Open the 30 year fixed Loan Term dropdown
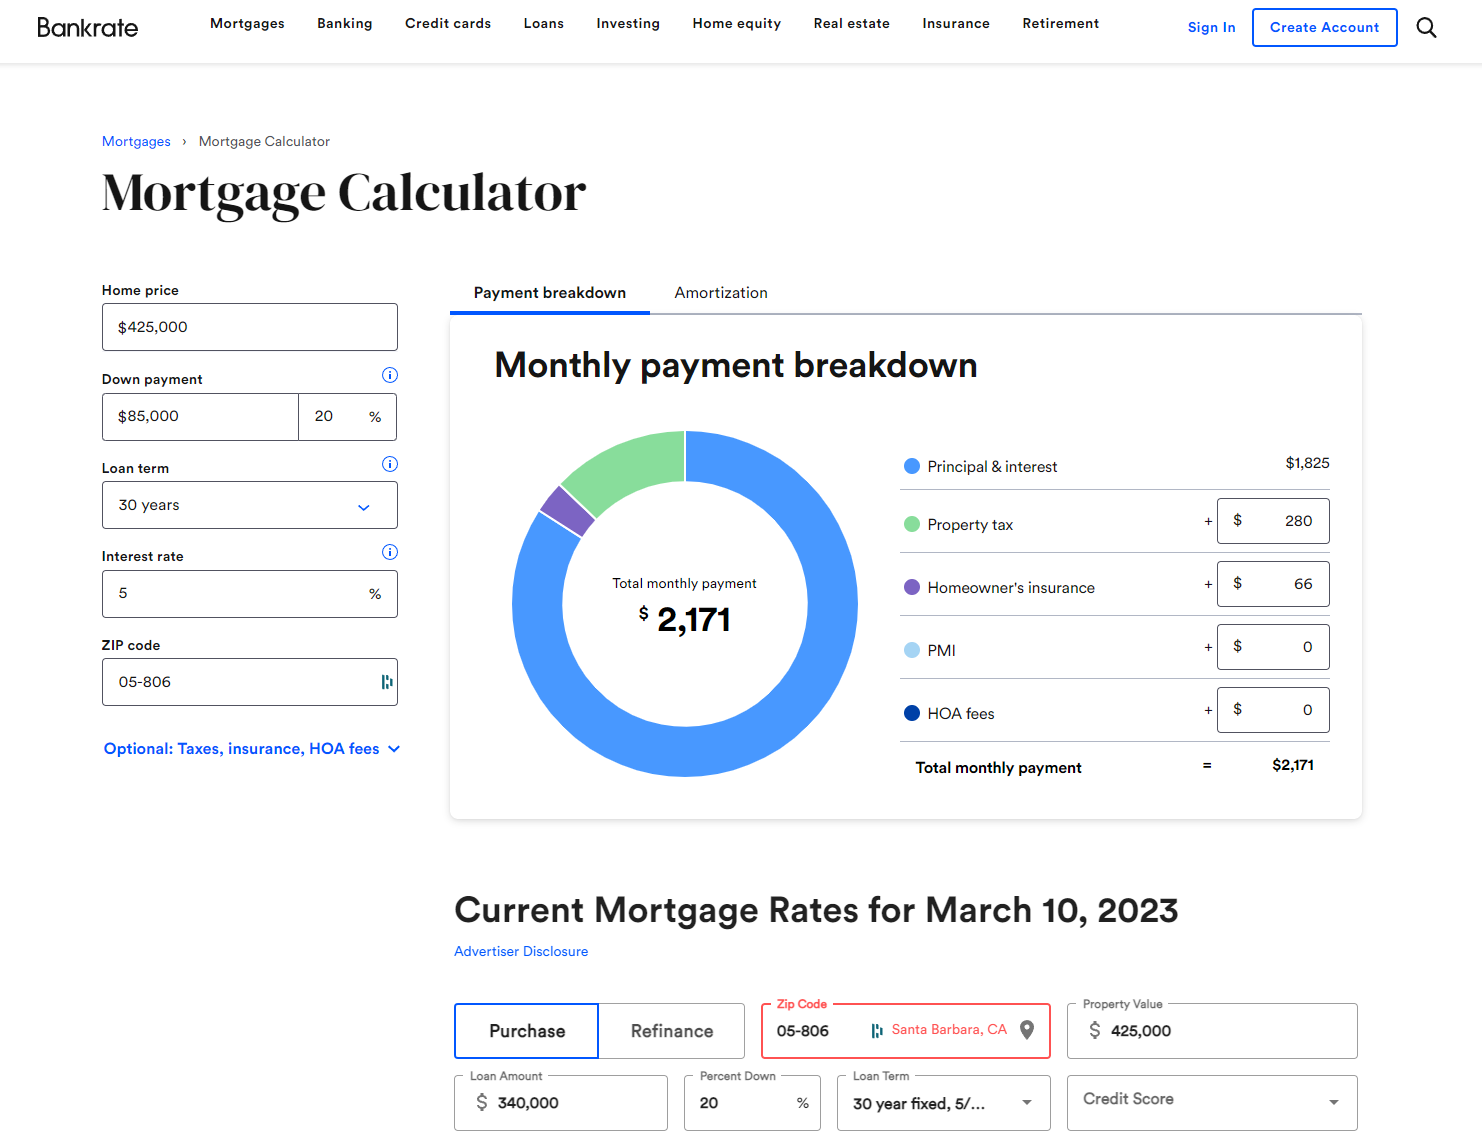Image resolution: width=1482 pixels, height=1139 pixels. (x=944, y=1103)
